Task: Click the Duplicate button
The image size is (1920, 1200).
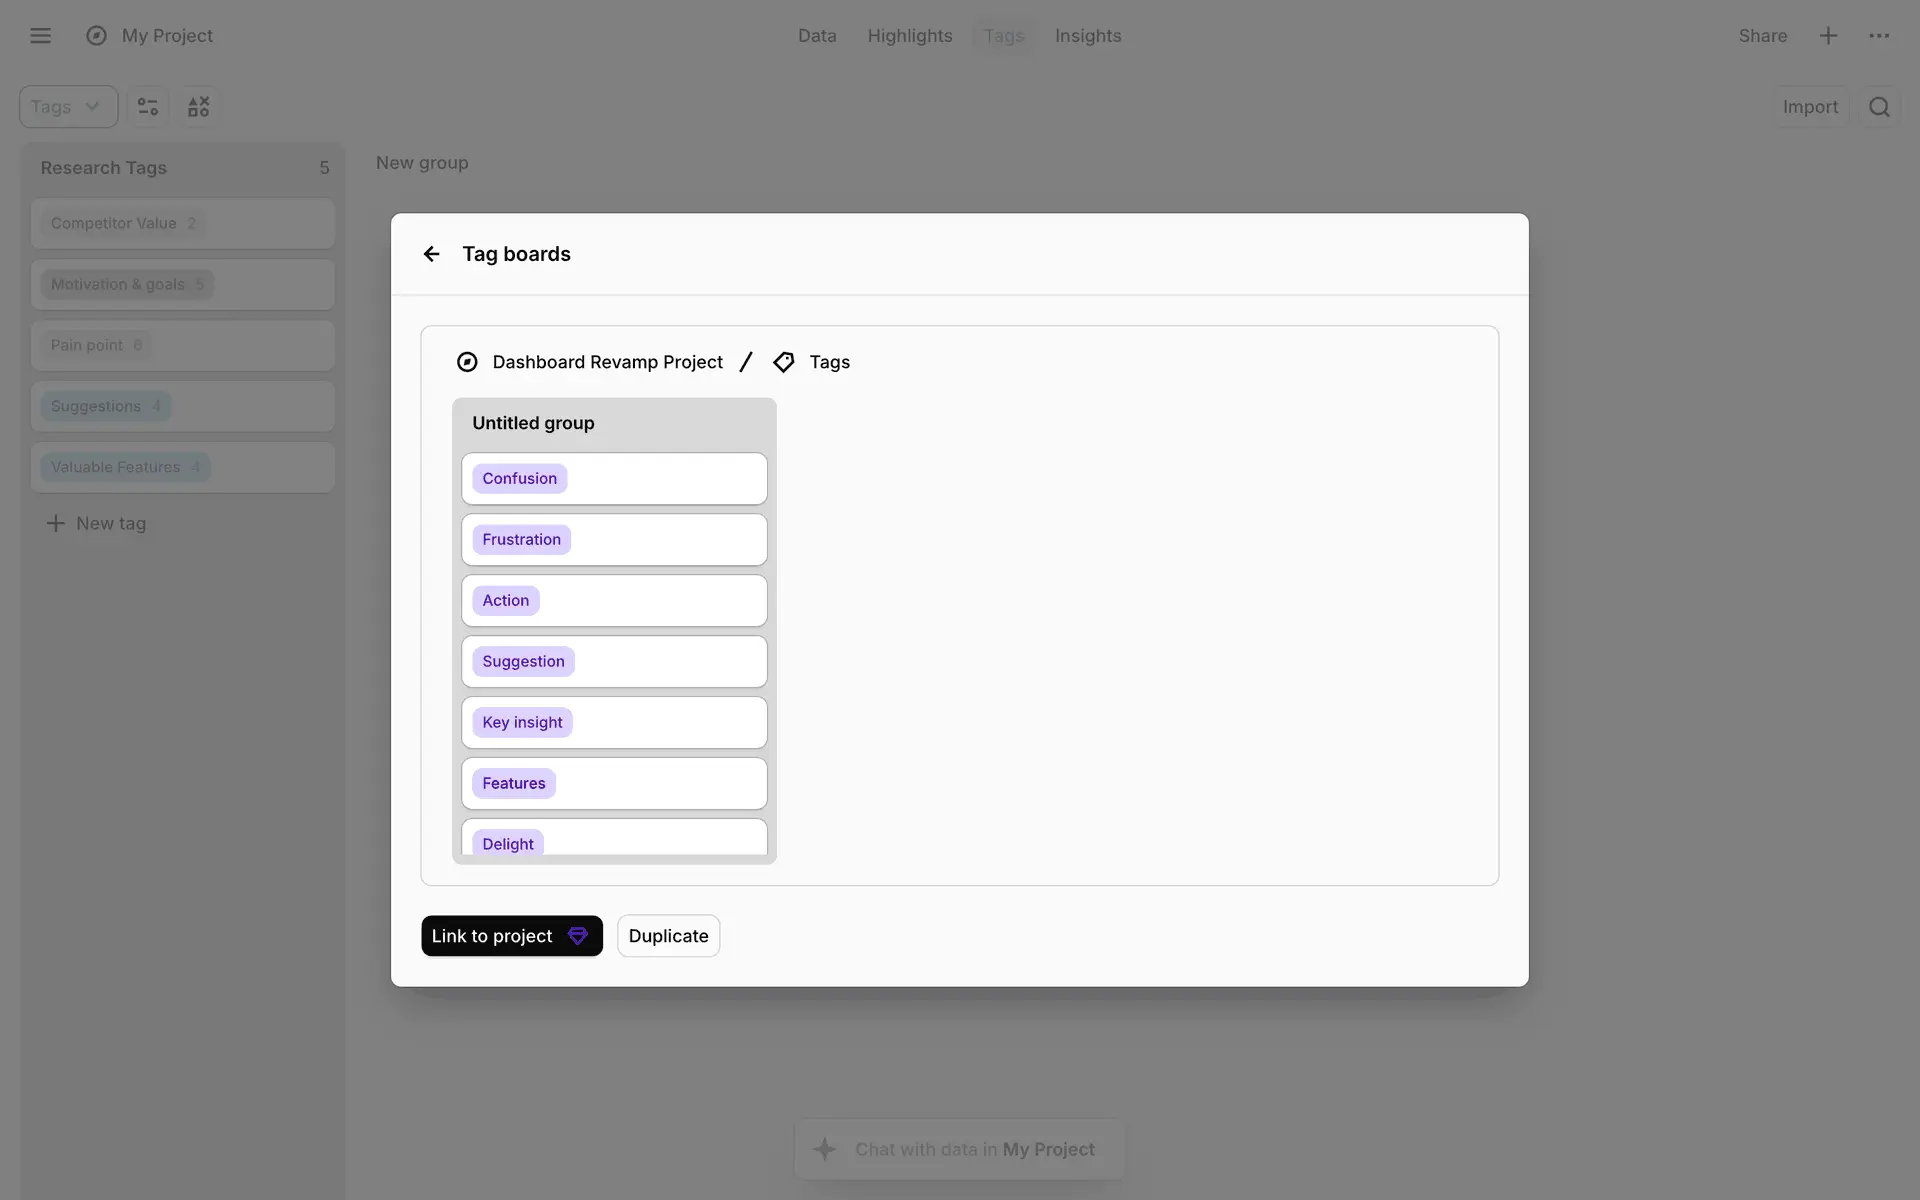Action: click(668, 936)
